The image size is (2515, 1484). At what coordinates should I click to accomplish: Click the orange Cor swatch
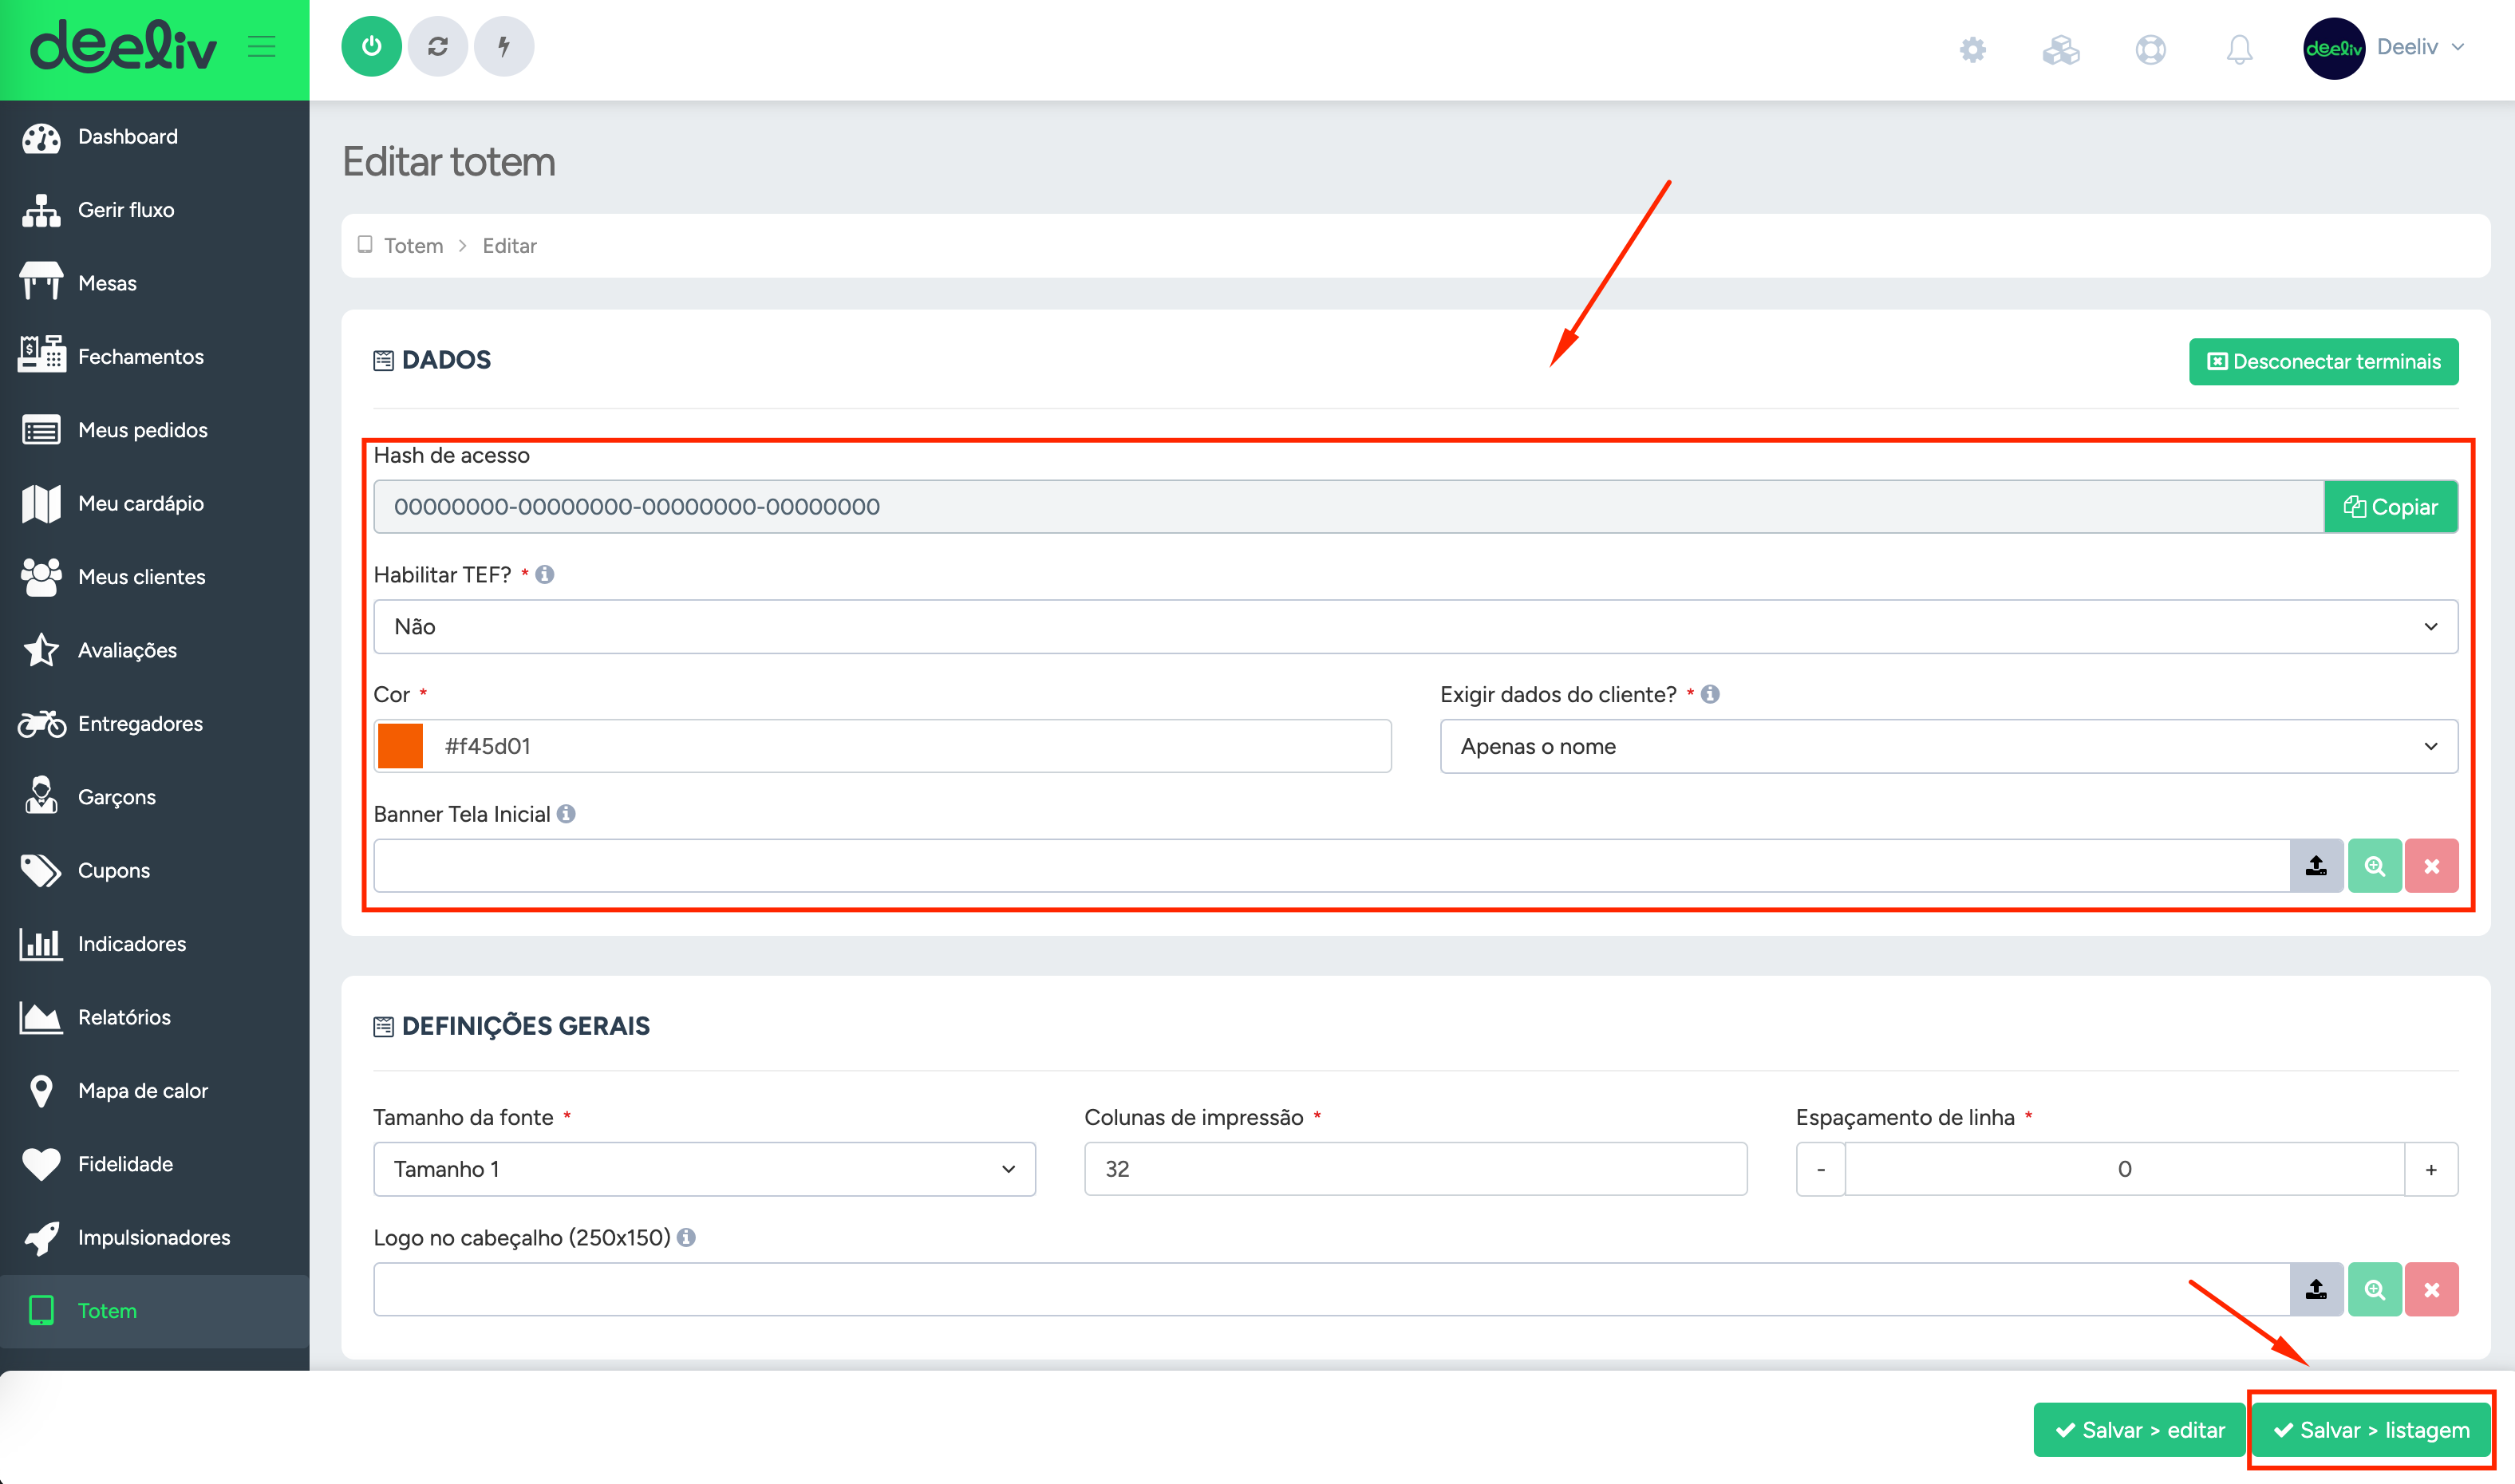(401, 746)
